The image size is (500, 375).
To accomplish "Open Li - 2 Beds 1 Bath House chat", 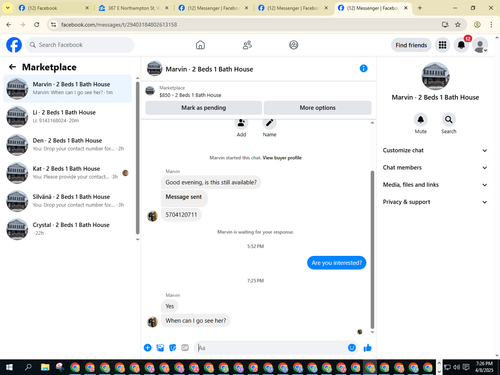I will pos(68,117).
